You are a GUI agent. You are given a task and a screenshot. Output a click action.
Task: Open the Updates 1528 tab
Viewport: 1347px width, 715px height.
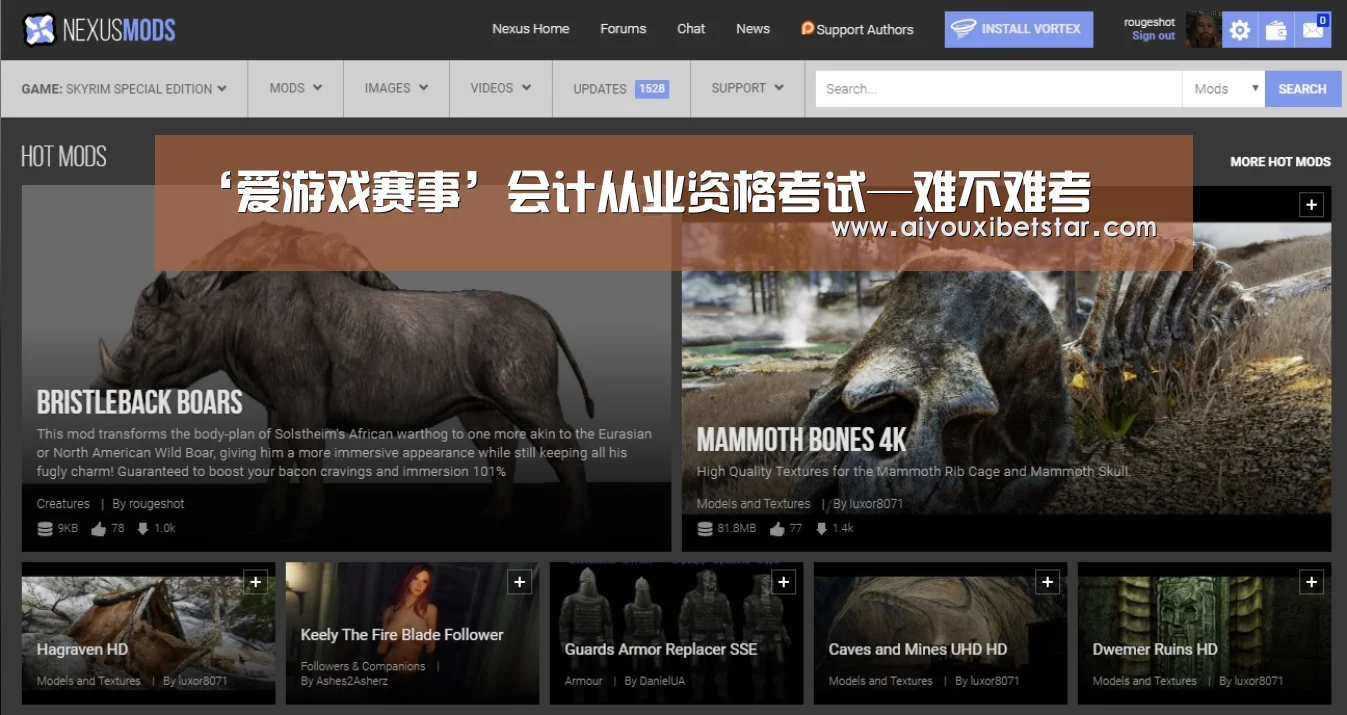pyautogui.click(x=621, y=88)
